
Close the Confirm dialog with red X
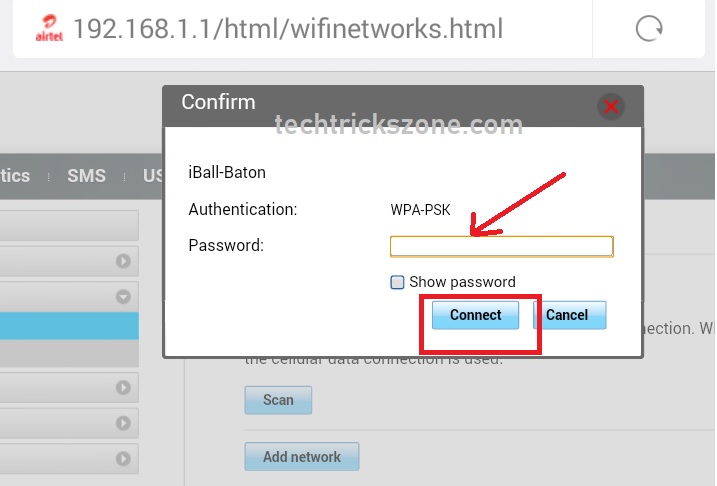point(610,105)
